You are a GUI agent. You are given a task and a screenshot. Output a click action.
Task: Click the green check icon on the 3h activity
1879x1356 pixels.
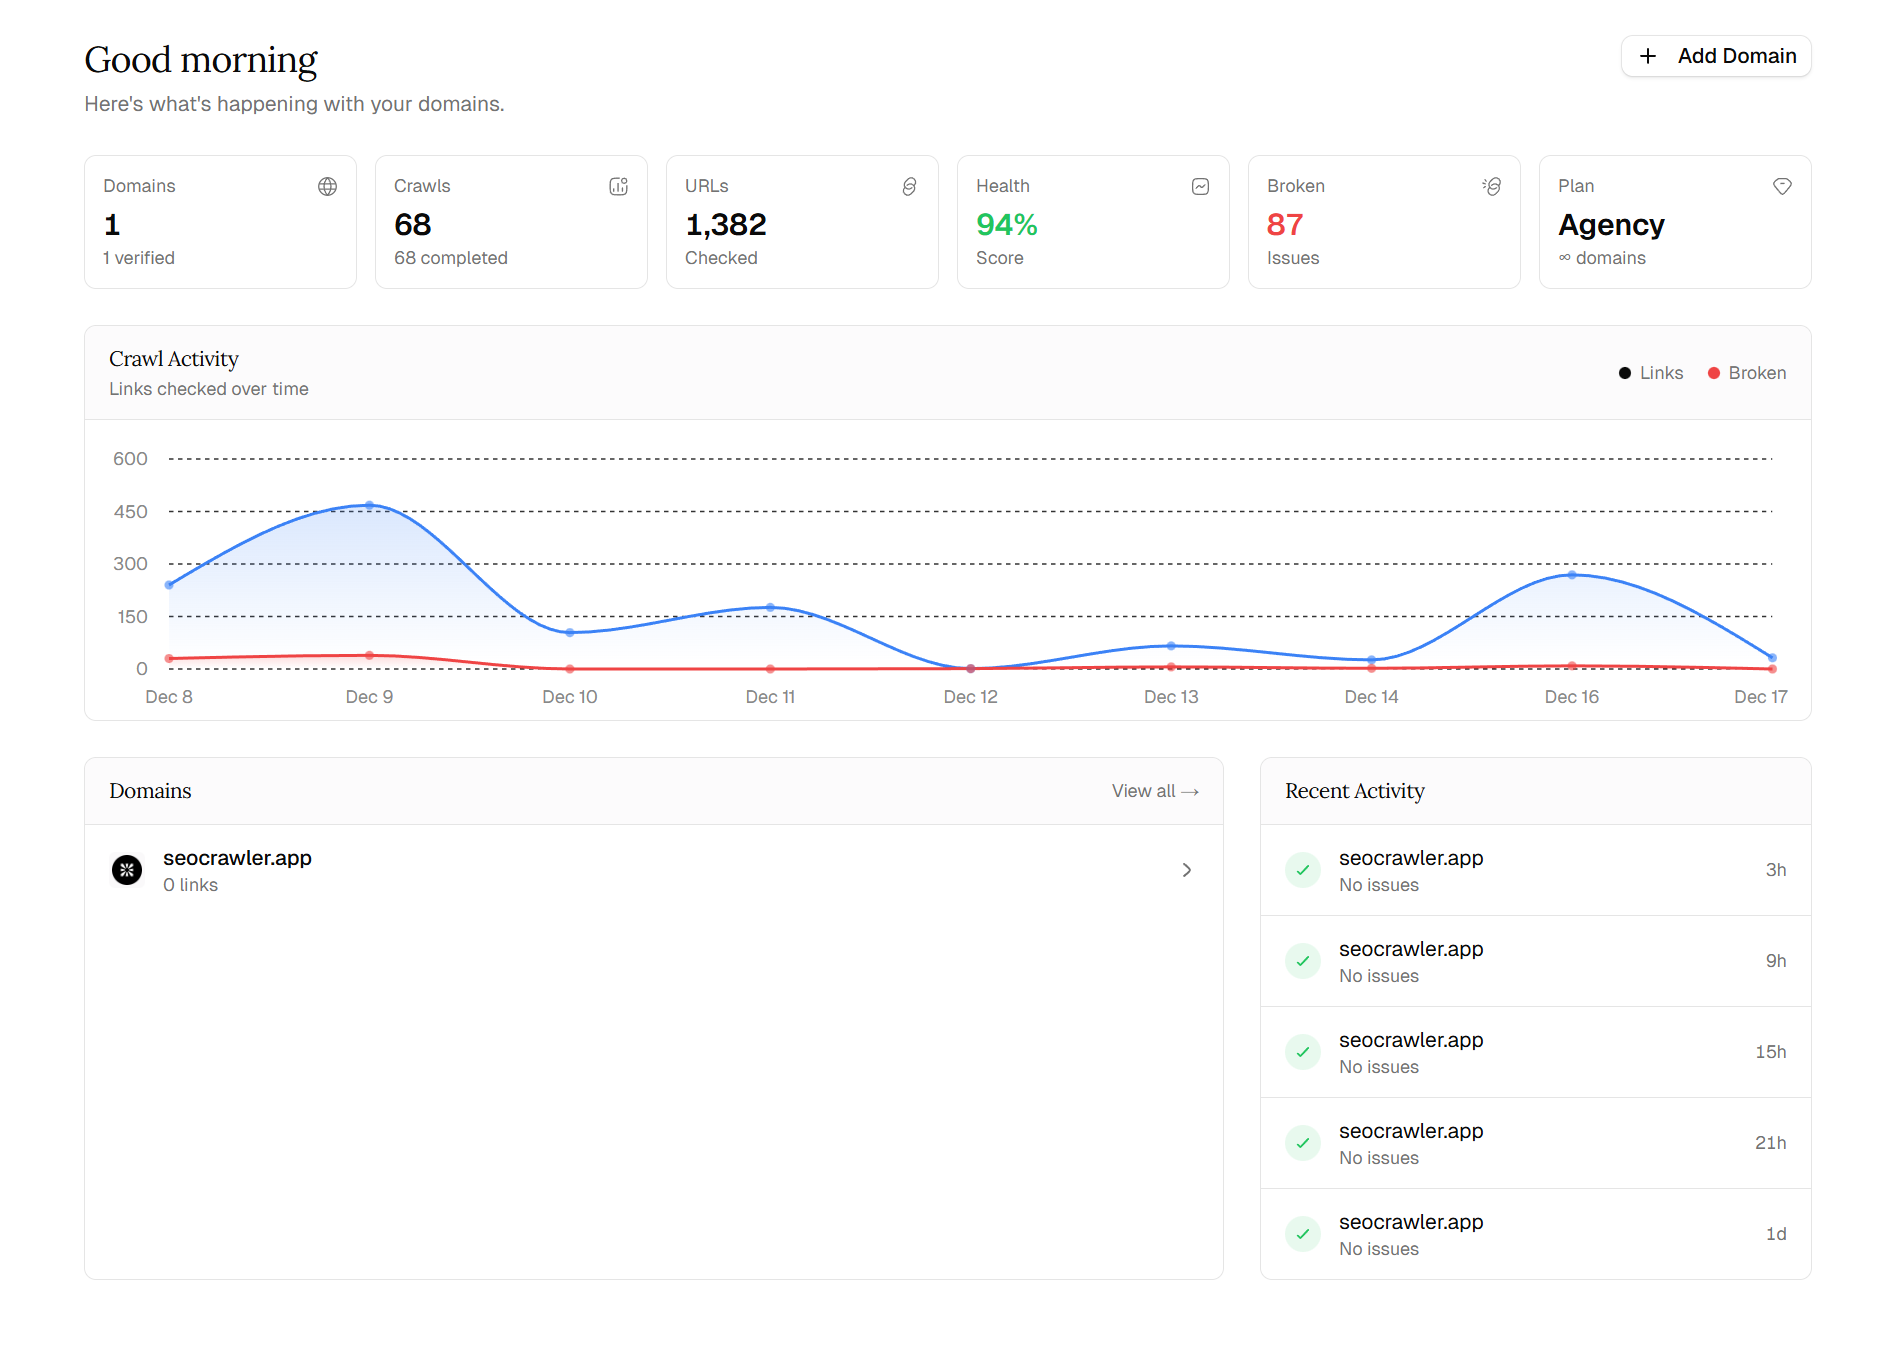[1302, 870]
